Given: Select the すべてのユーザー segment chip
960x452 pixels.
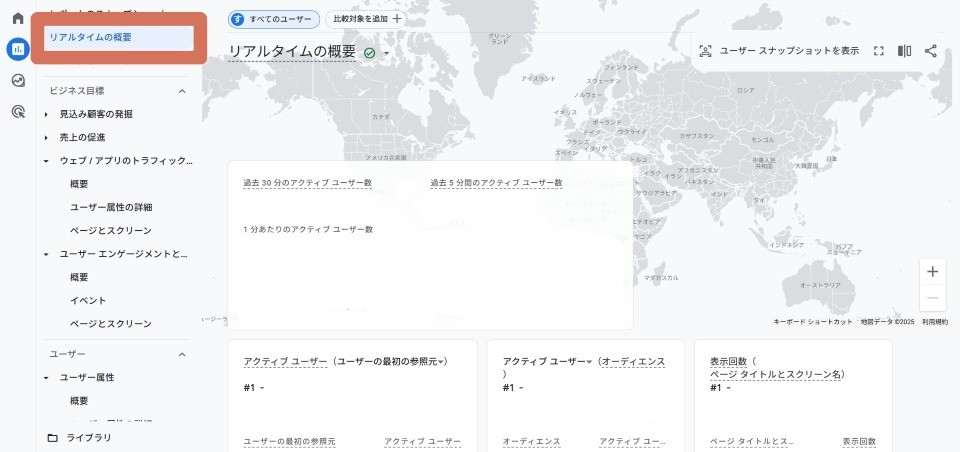Looking at the screenshot, I should (274, 19).
